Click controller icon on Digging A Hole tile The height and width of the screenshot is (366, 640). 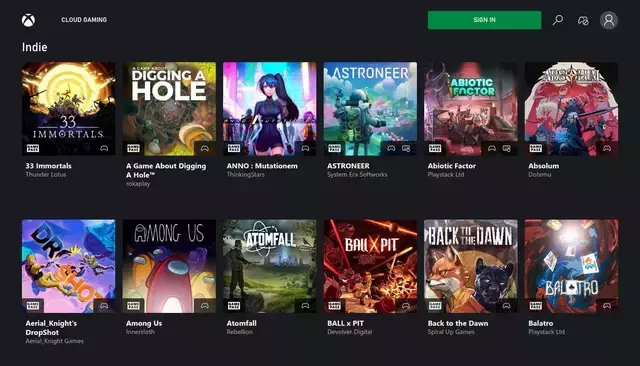click(x=205, y=149)
